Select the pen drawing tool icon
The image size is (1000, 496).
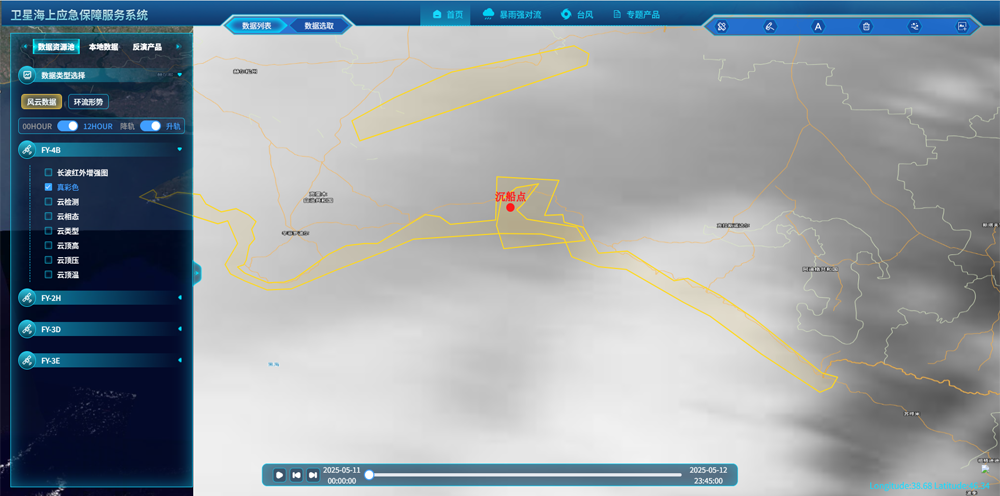[x=769, y=27]
